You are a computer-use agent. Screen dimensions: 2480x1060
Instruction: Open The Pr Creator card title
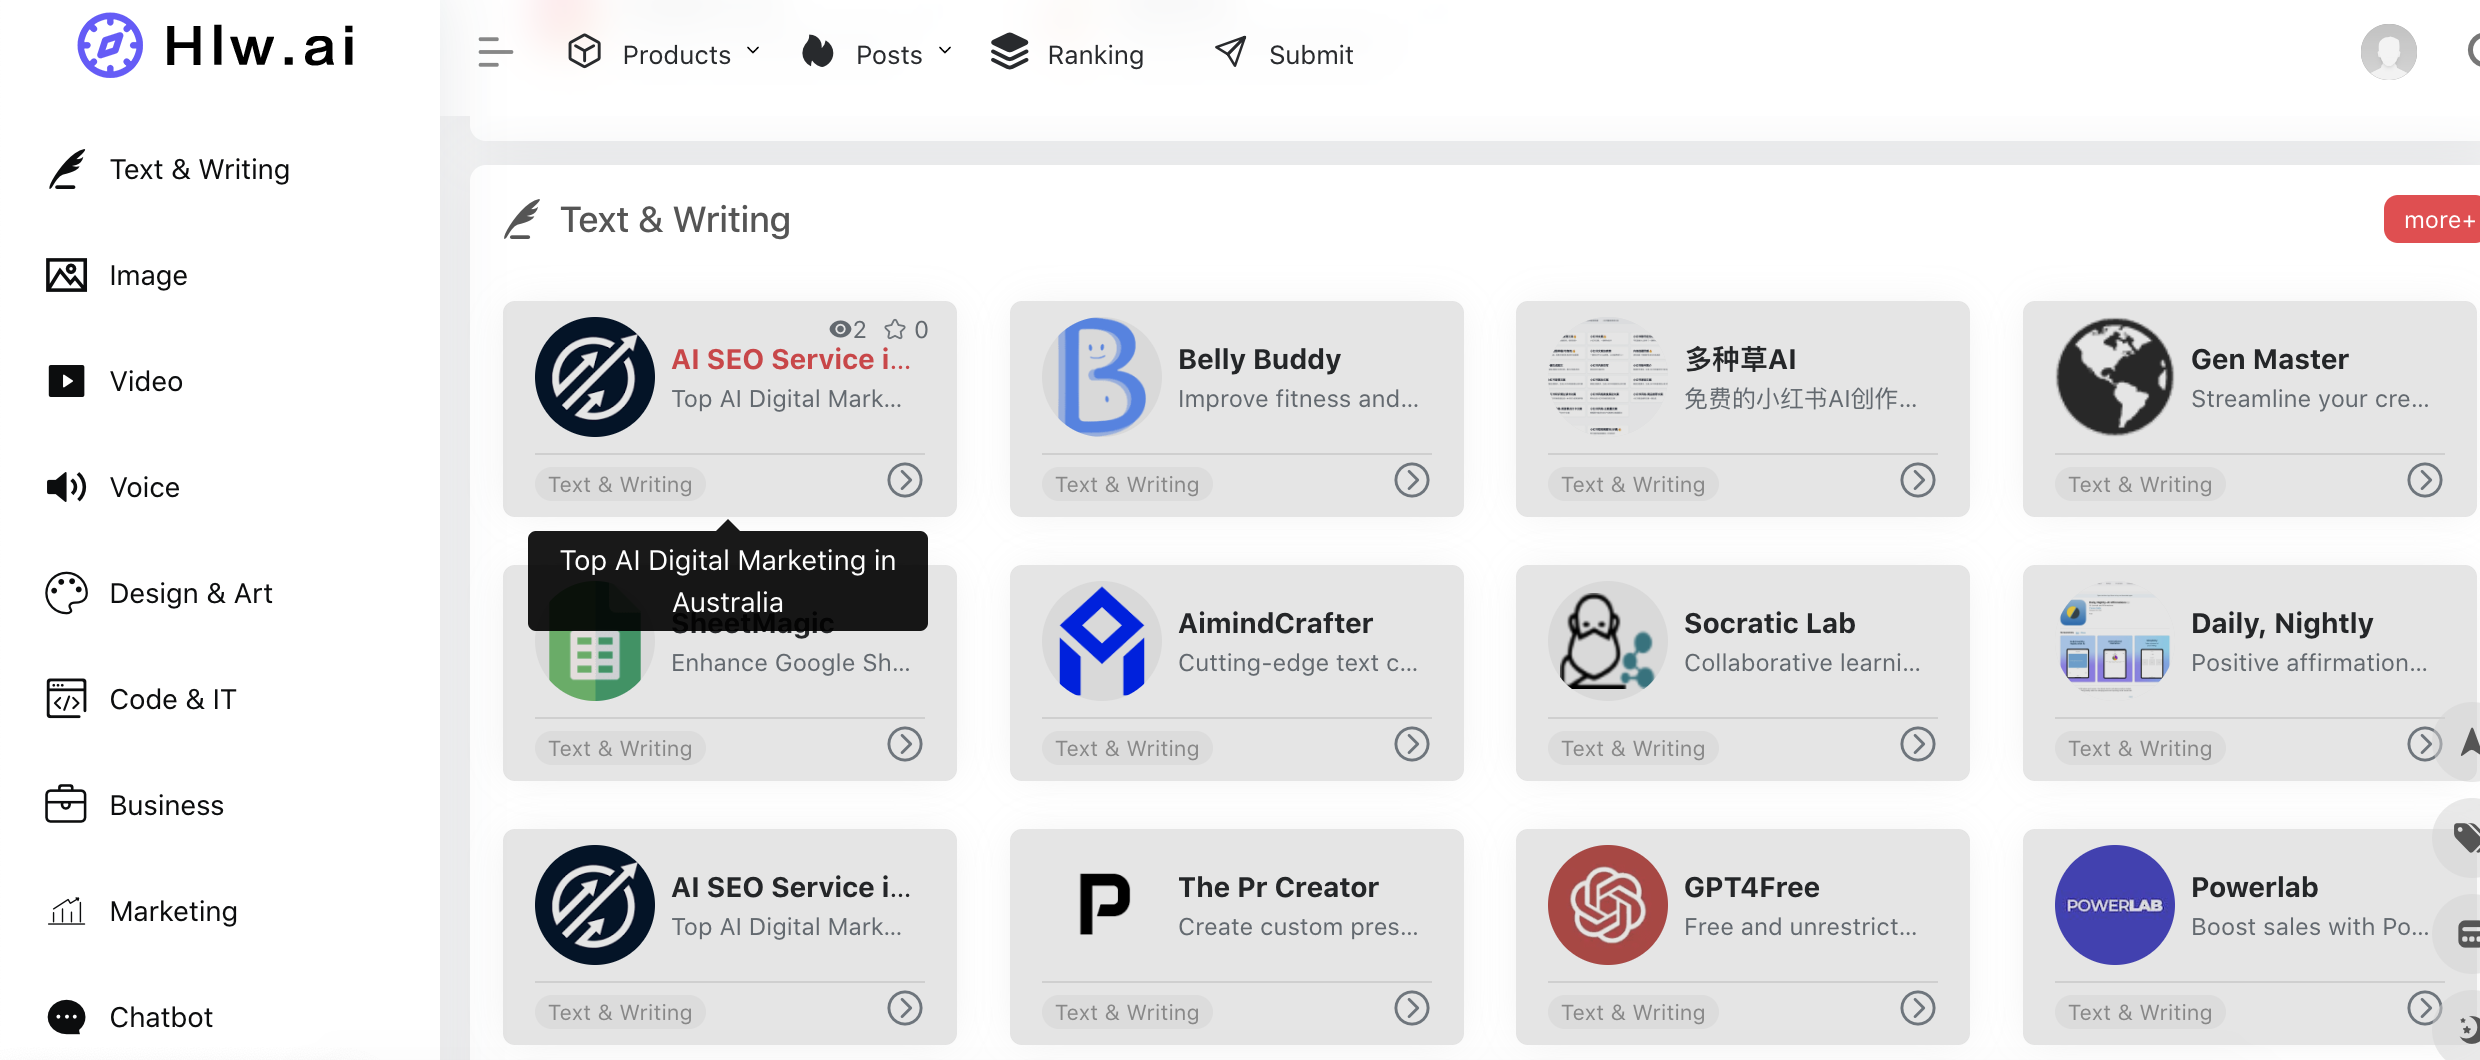click(1279, 888)
